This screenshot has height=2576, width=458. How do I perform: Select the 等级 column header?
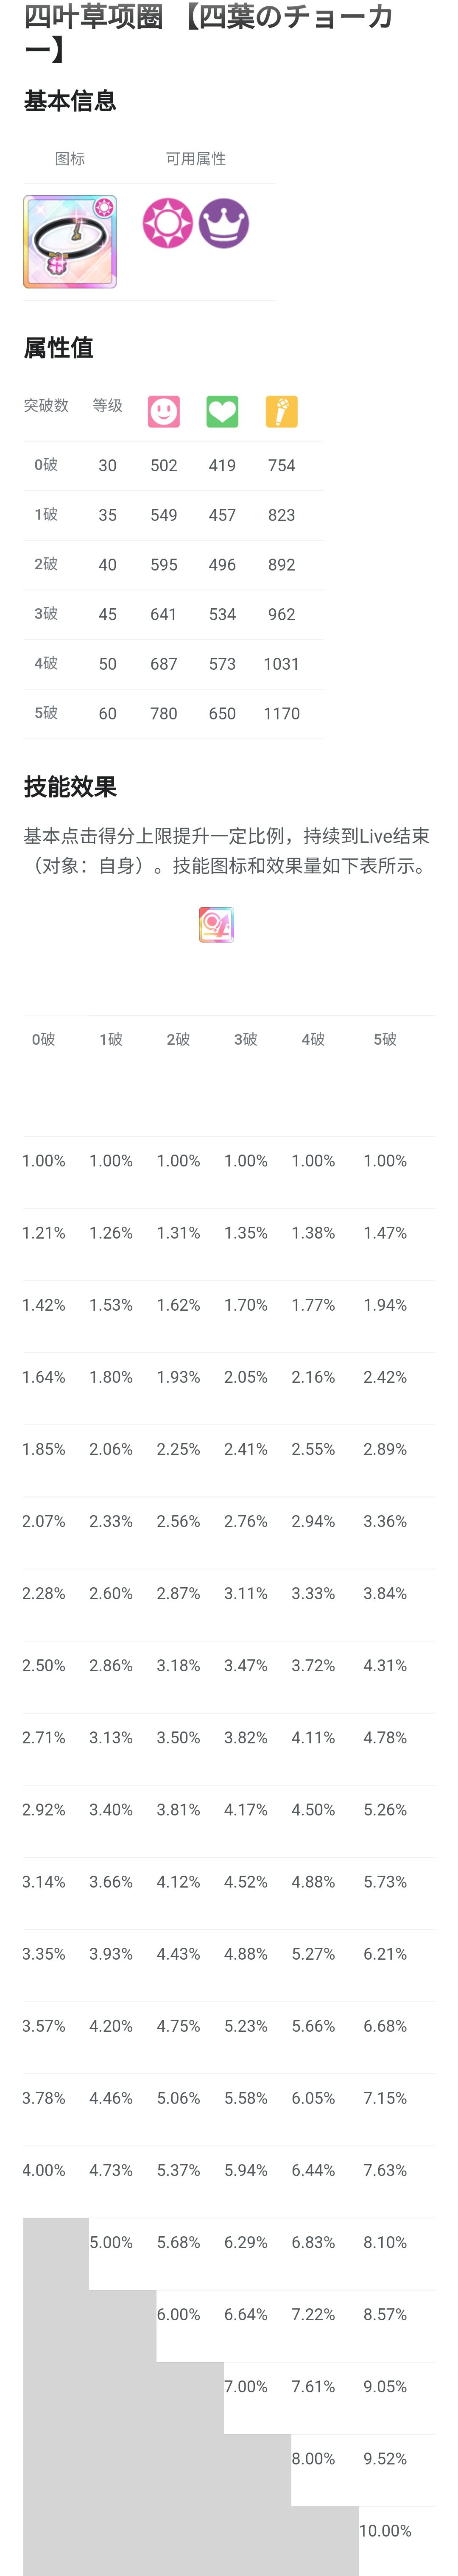pos(107,405)
